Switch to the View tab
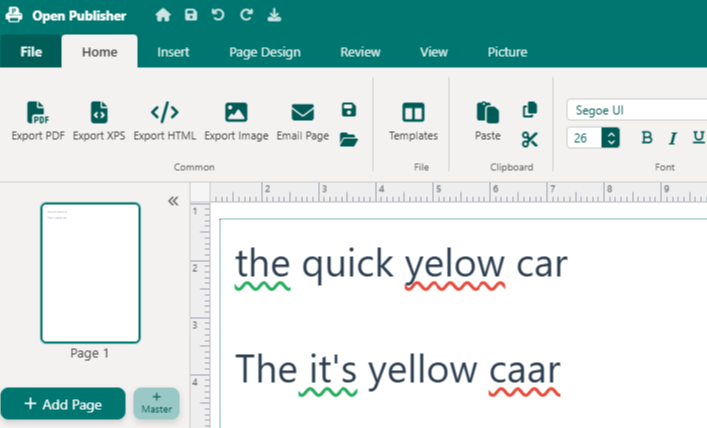Image resolution: width=707 pixels, height=428 pixels. 434,52
